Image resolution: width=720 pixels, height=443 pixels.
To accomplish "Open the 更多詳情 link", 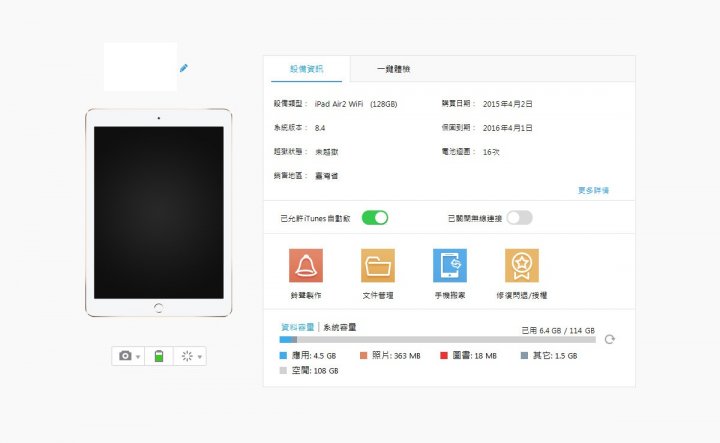I will pyautogui.click(x=593, y=190).
